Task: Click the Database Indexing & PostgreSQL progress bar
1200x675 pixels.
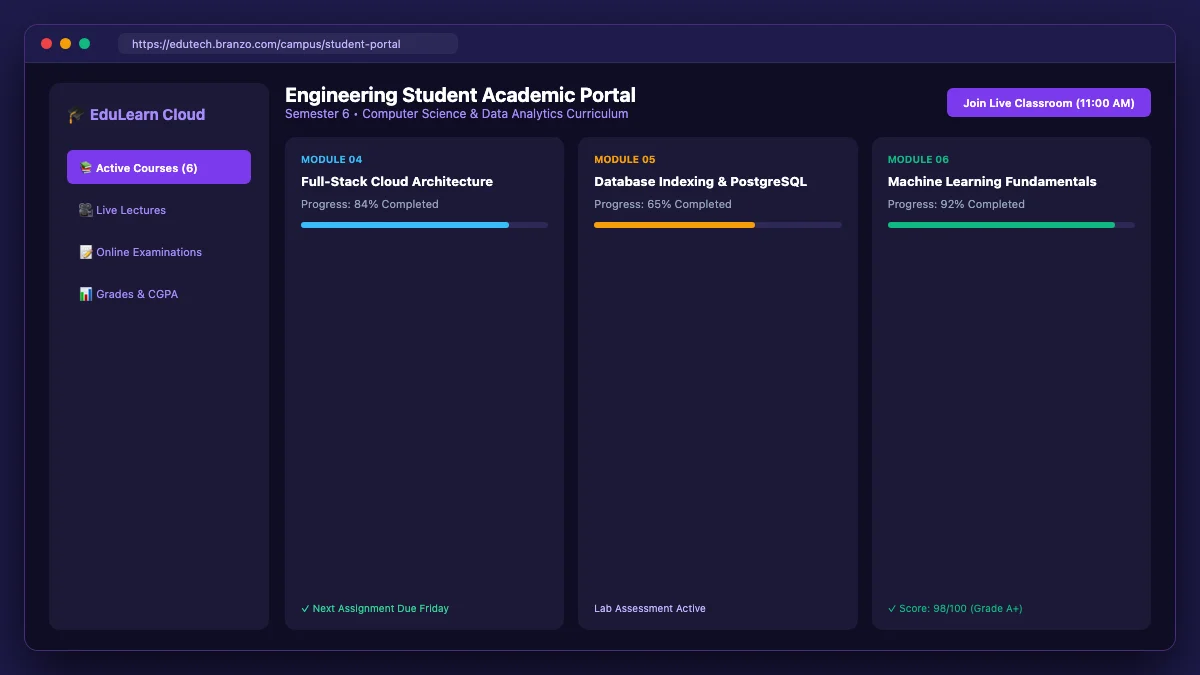Action: coord(718,225)
